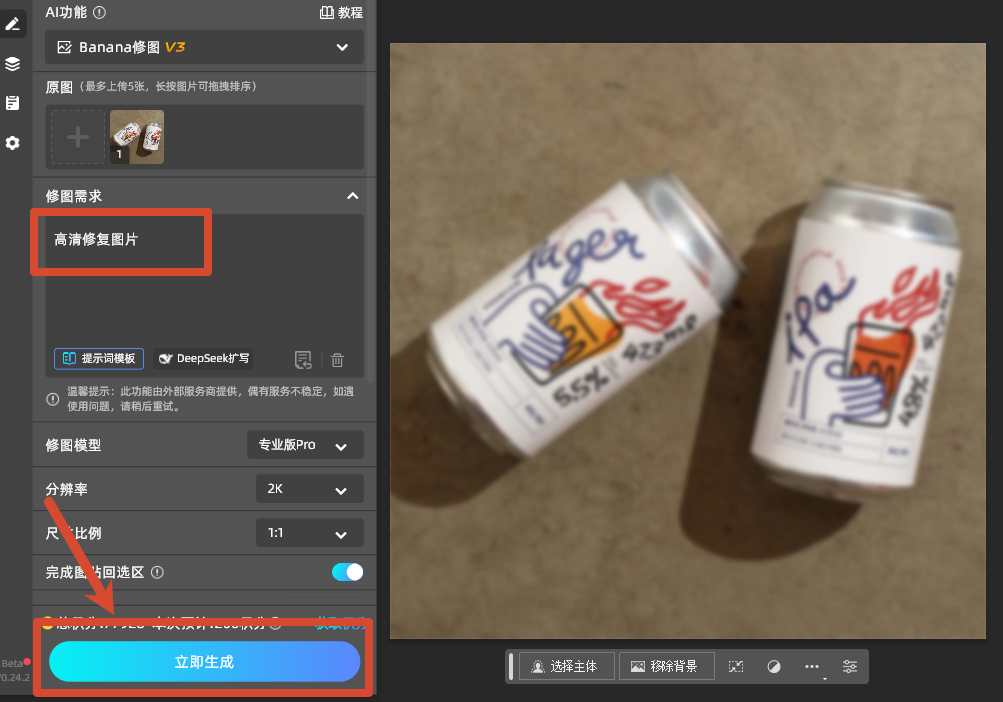The width and height of the screenshot is (1003, 702).
Task: Click the 完成图贴回选区 info icon
Action: click(157, 572)
